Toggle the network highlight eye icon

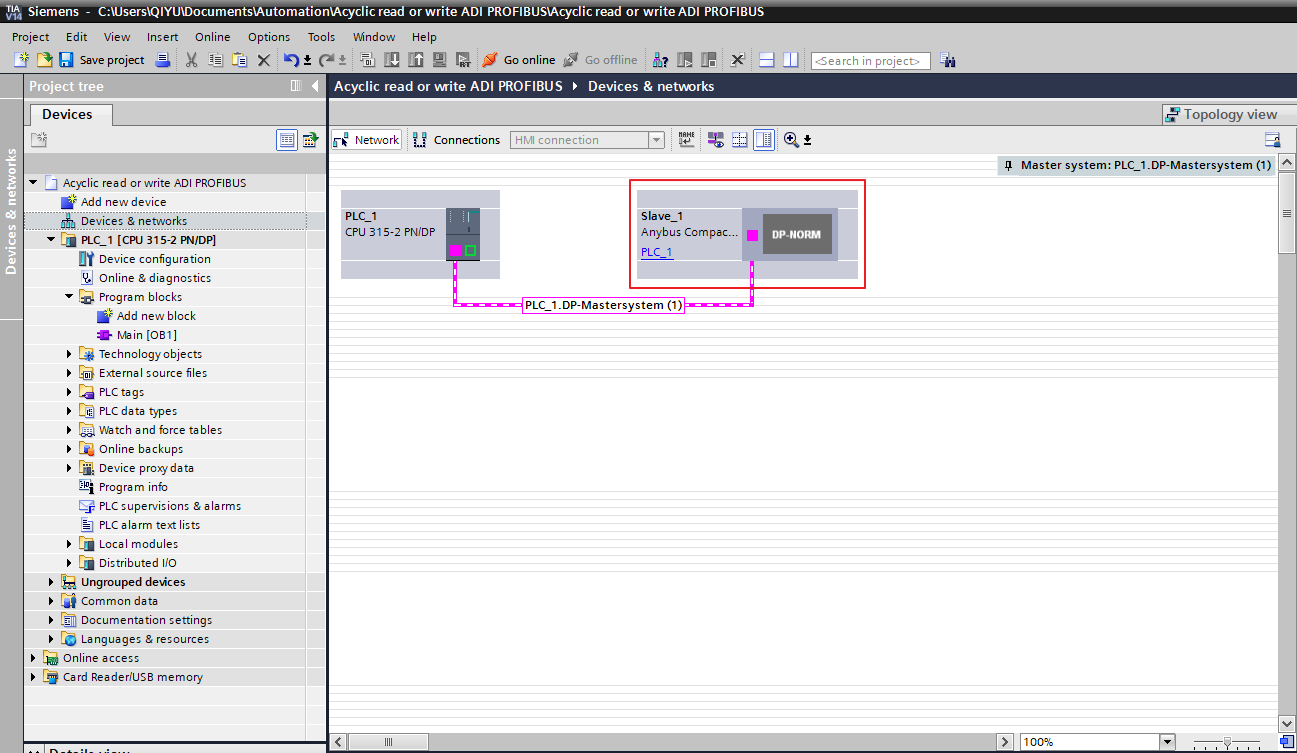(716, 140)
